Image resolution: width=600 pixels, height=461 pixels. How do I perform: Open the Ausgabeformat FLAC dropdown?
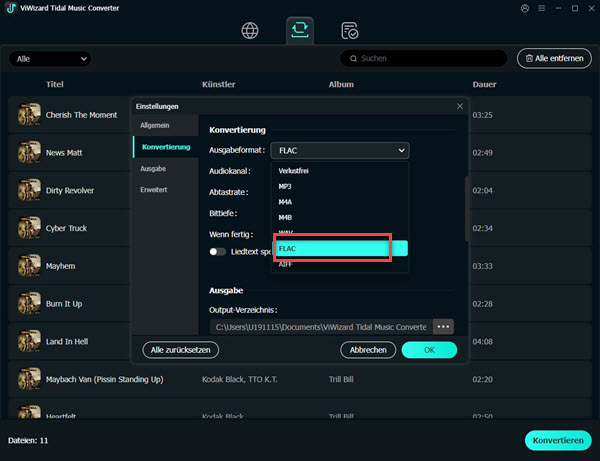click(340, 150)
